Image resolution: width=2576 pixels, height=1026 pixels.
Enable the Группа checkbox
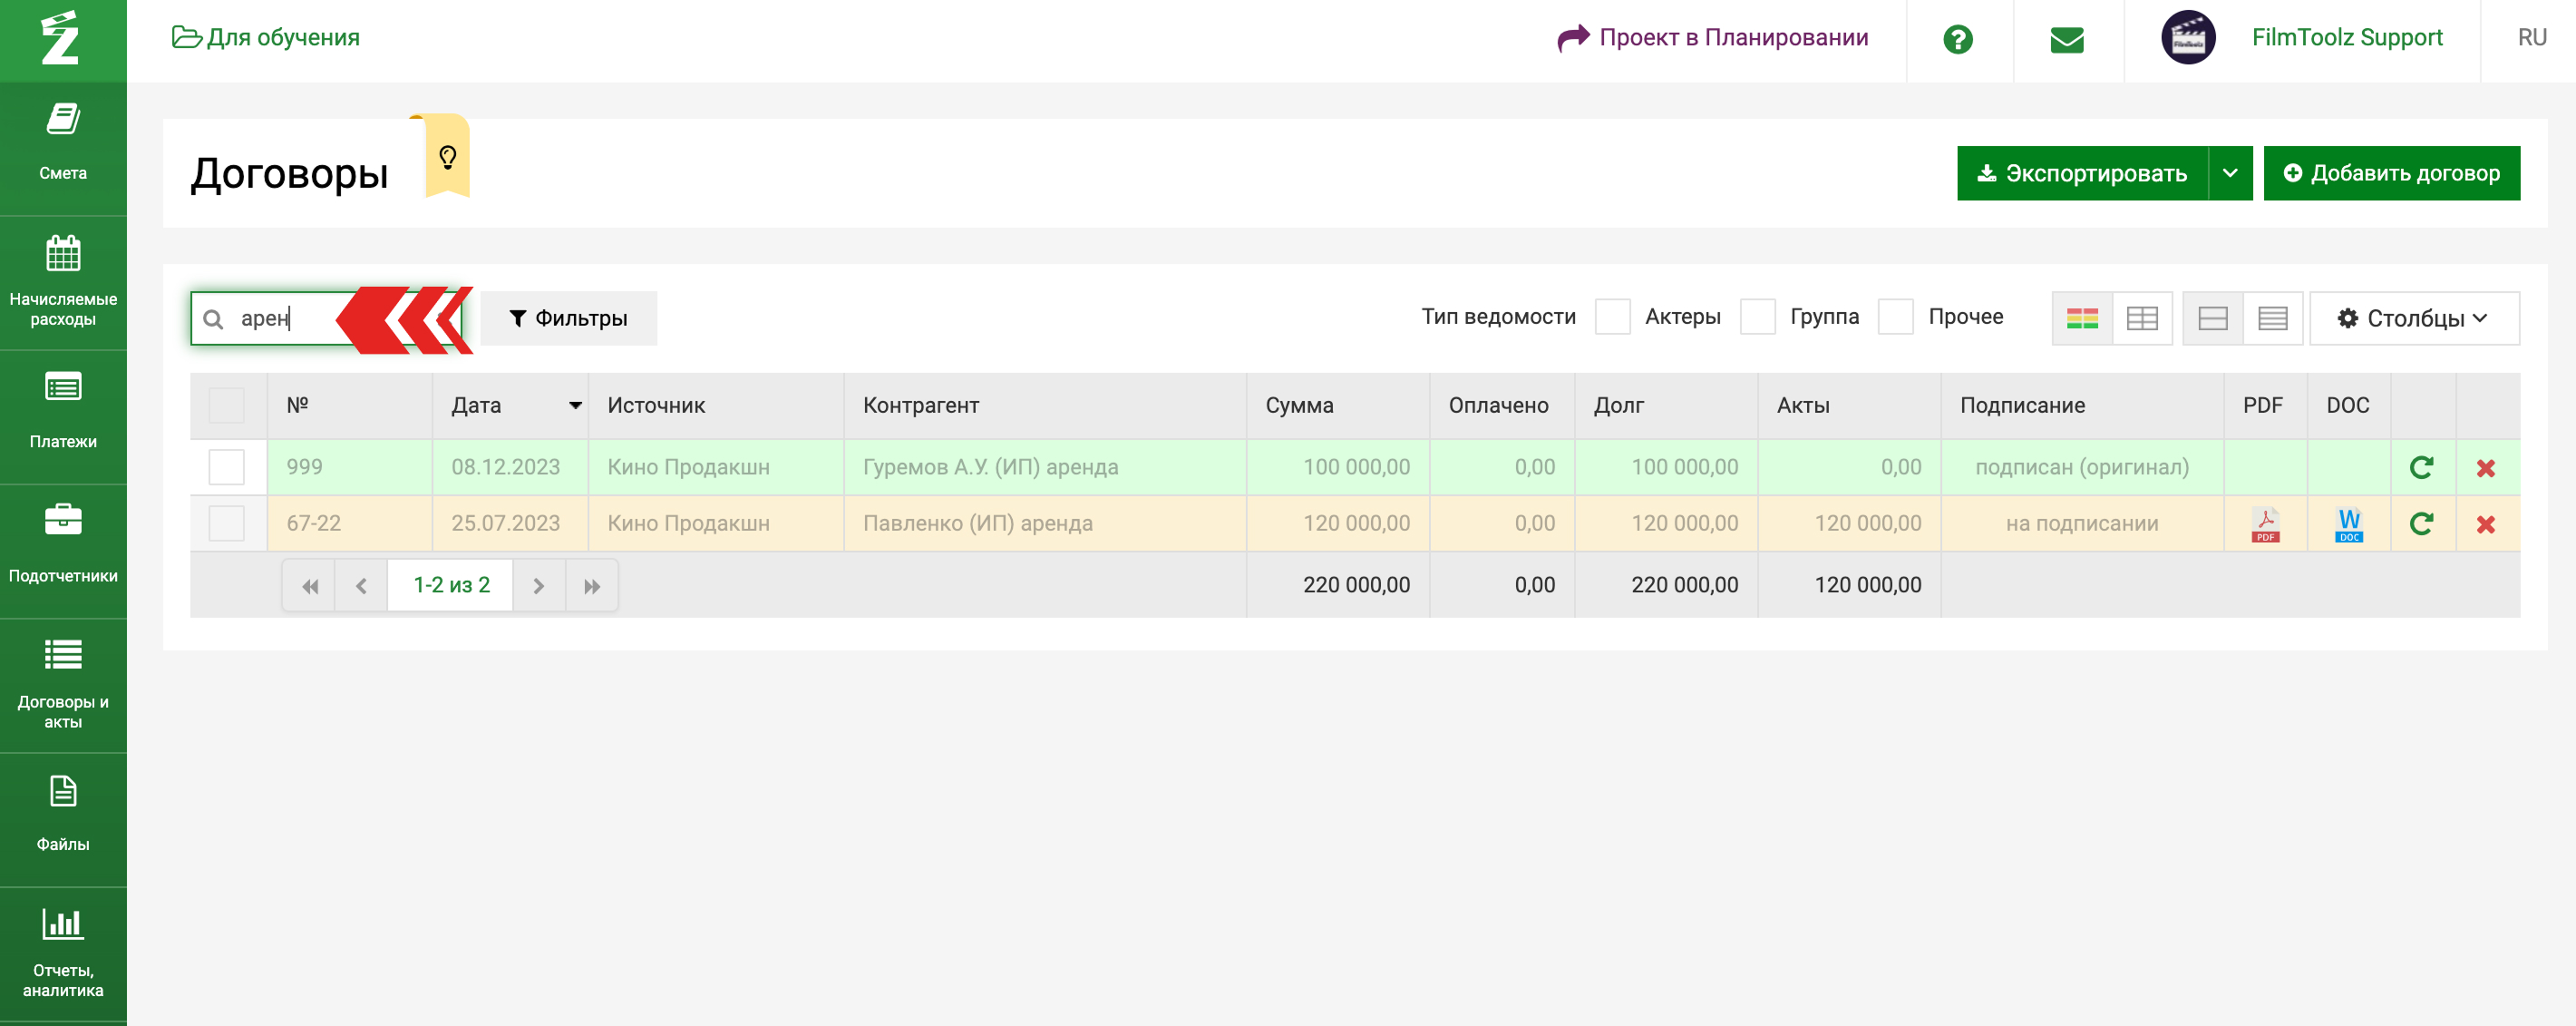[x=1757, y=317]
